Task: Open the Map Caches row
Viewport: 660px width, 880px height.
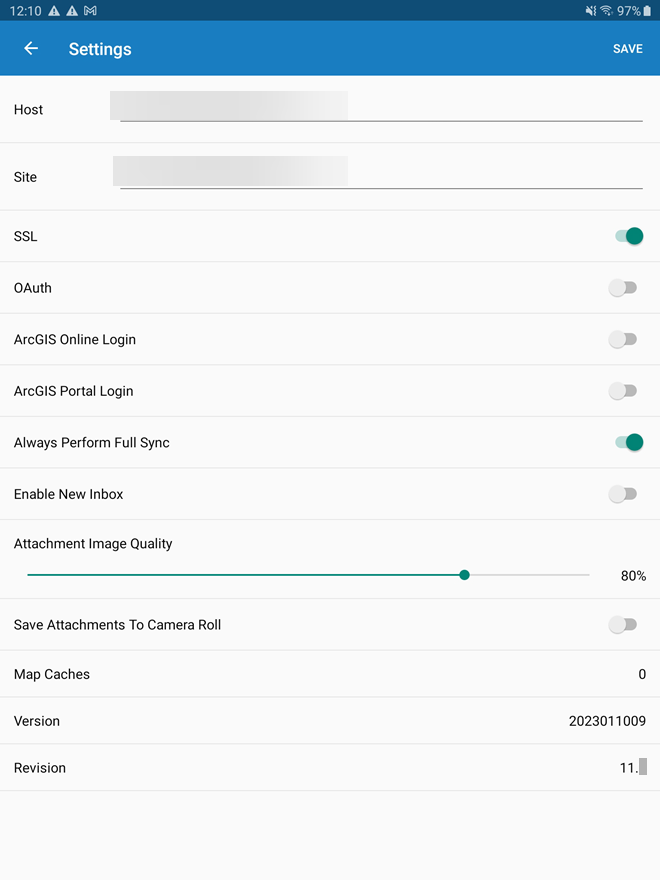Action: [x=330, y=674]
